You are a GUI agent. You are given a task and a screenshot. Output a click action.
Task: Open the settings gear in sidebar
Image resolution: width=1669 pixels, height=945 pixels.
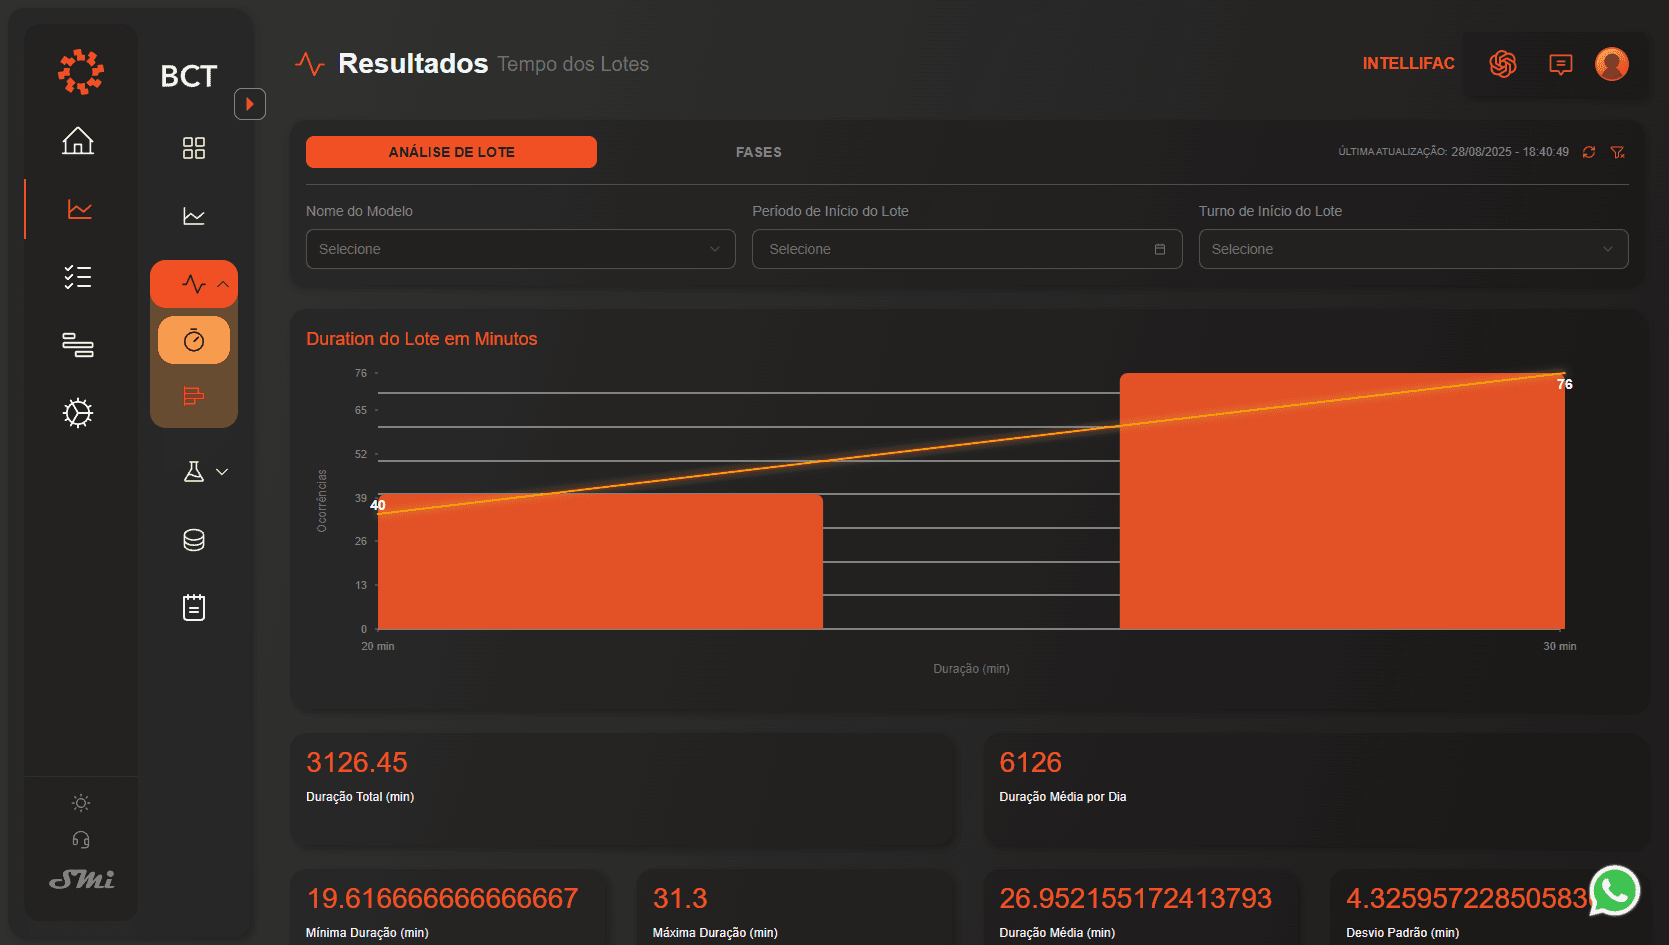78,413
